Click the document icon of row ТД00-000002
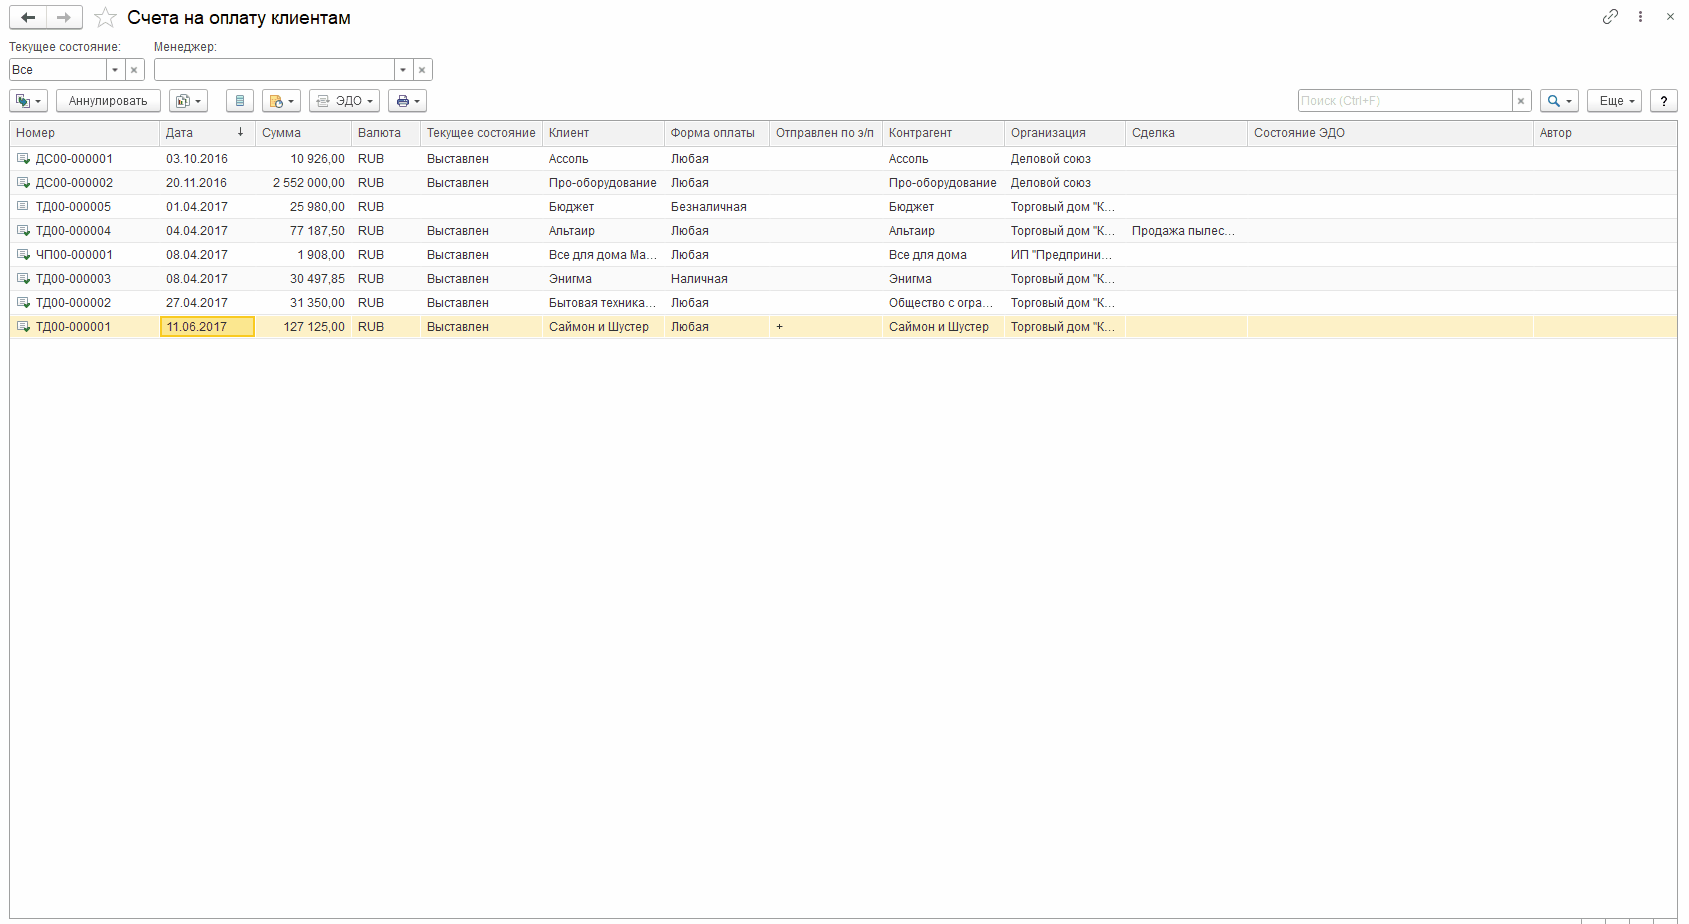This screenshot has height=924, width=1689. click(23, 303)
